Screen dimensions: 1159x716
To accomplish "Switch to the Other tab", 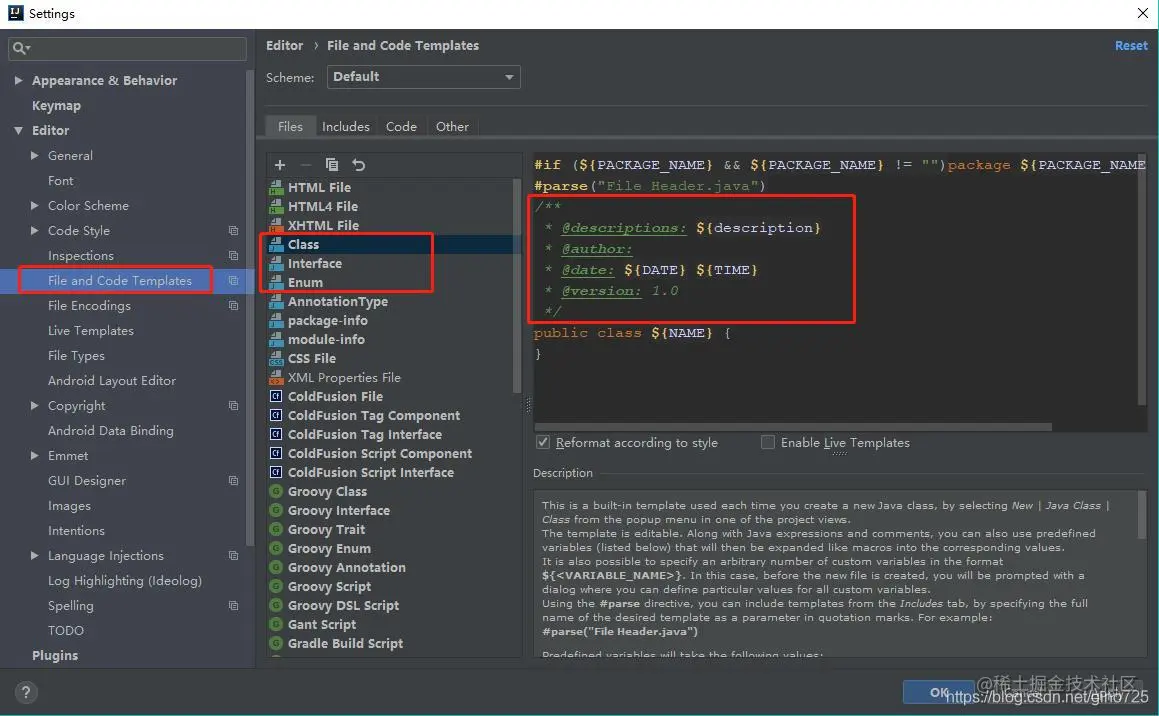I will tap(452, 126).
